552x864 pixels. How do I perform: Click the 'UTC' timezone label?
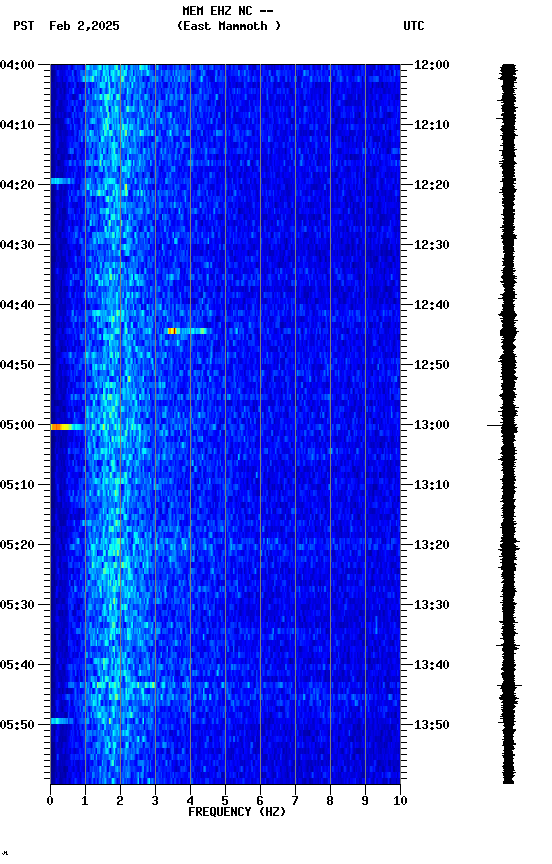(414, 26)
